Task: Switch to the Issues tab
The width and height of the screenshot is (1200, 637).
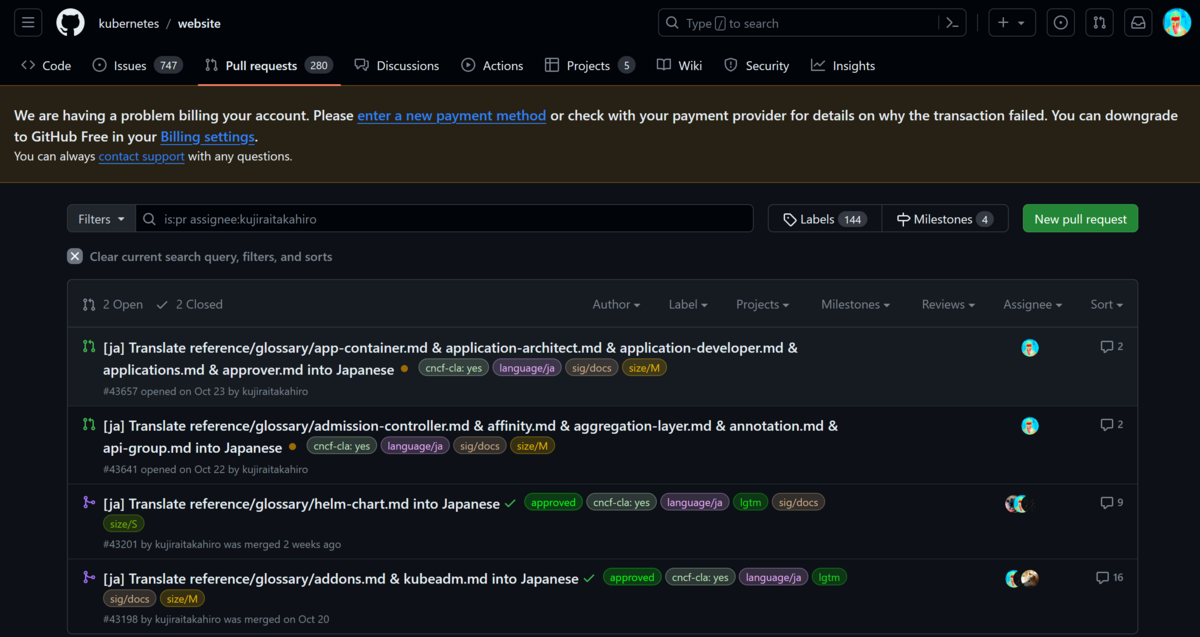Action: [x=137, y=65]
